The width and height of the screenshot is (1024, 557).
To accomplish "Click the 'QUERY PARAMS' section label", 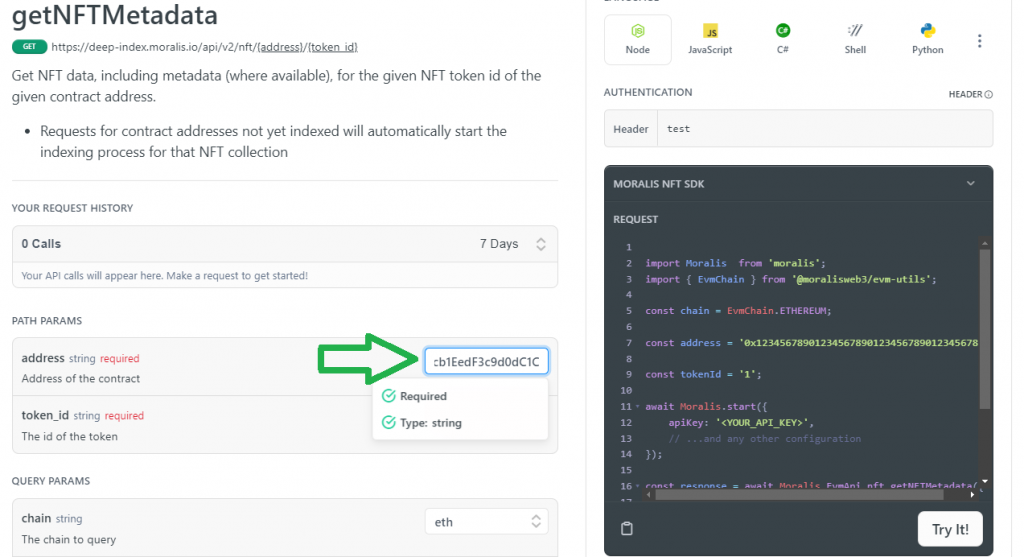I will [51, 481].
